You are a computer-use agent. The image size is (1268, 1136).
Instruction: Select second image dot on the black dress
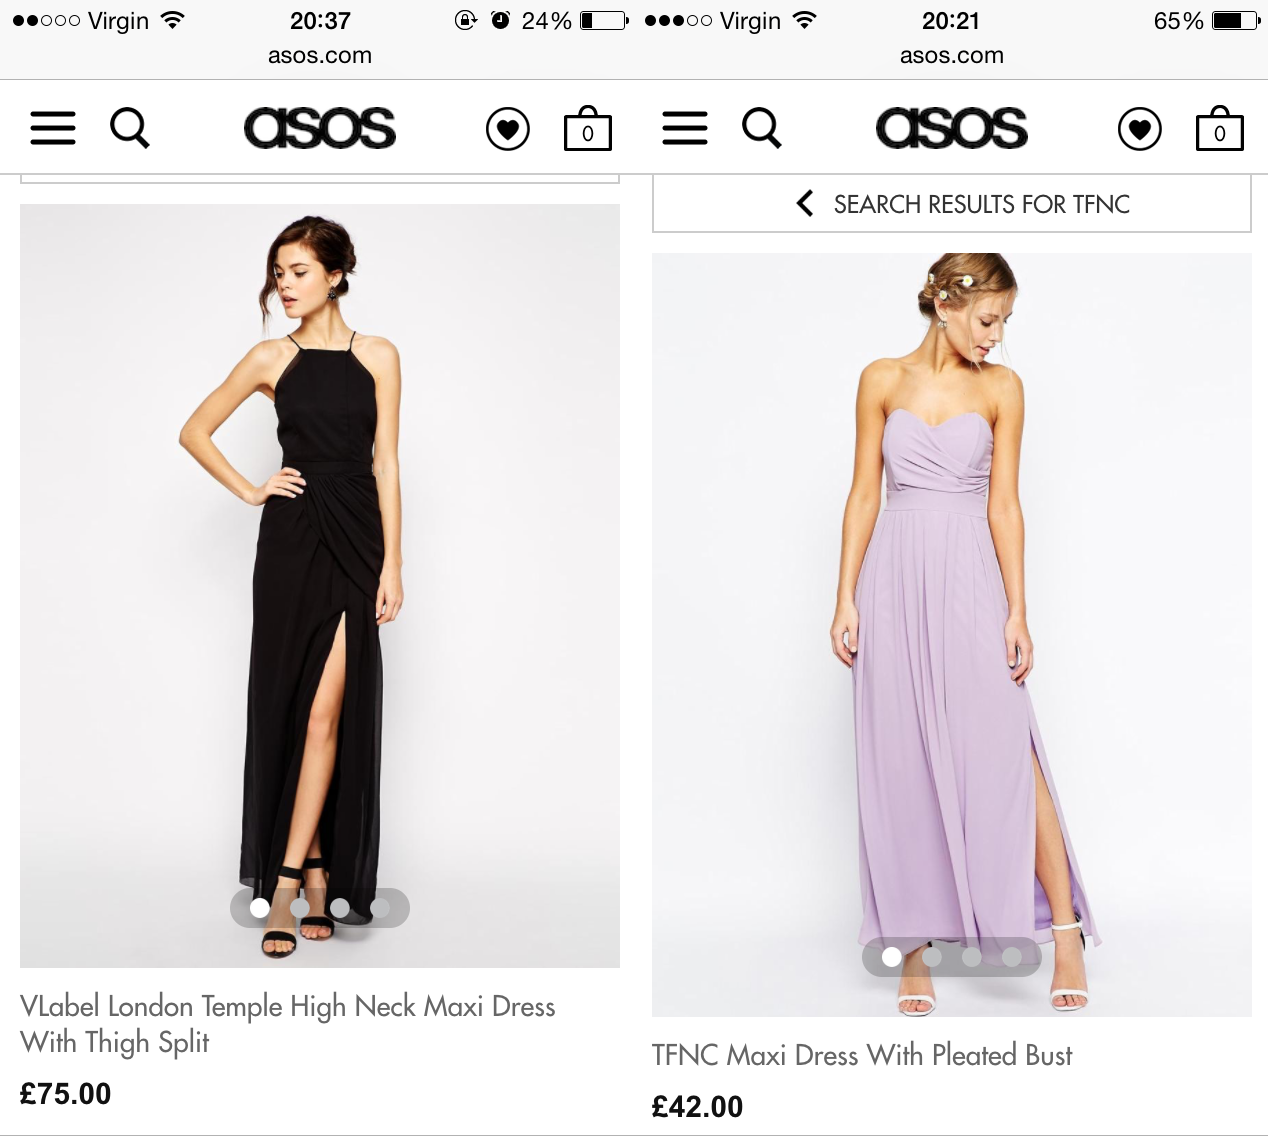[x=300, y=907]
